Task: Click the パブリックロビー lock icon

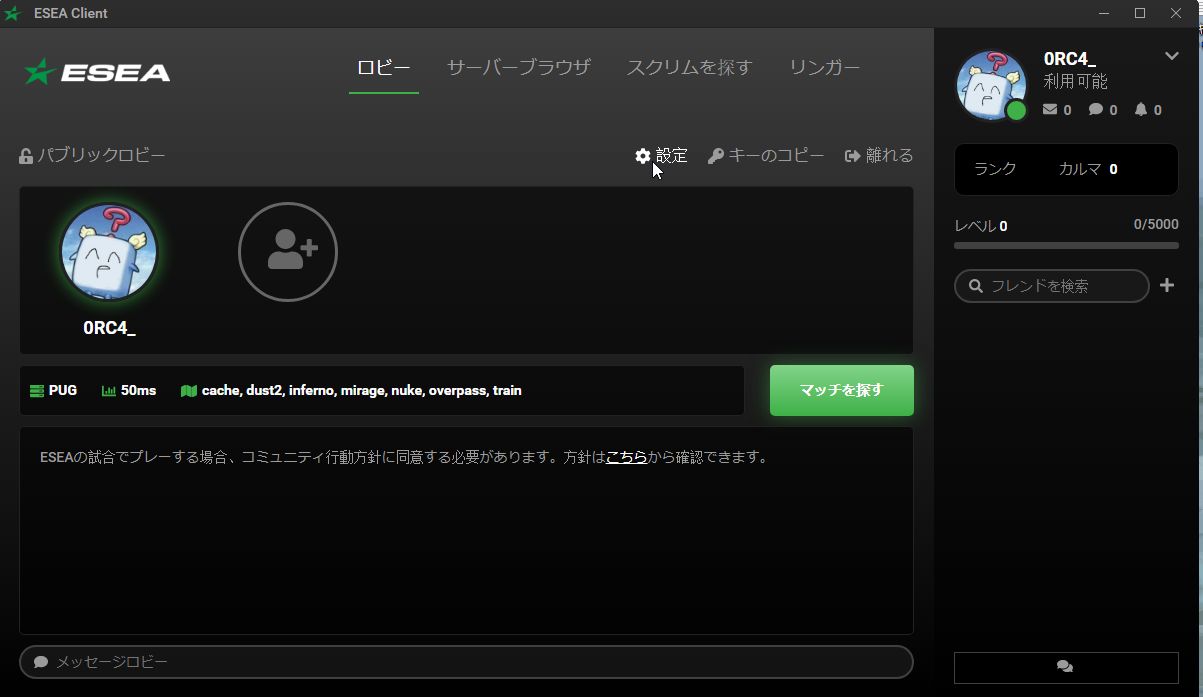Action: pyautogui.click(x=26, y=156)
